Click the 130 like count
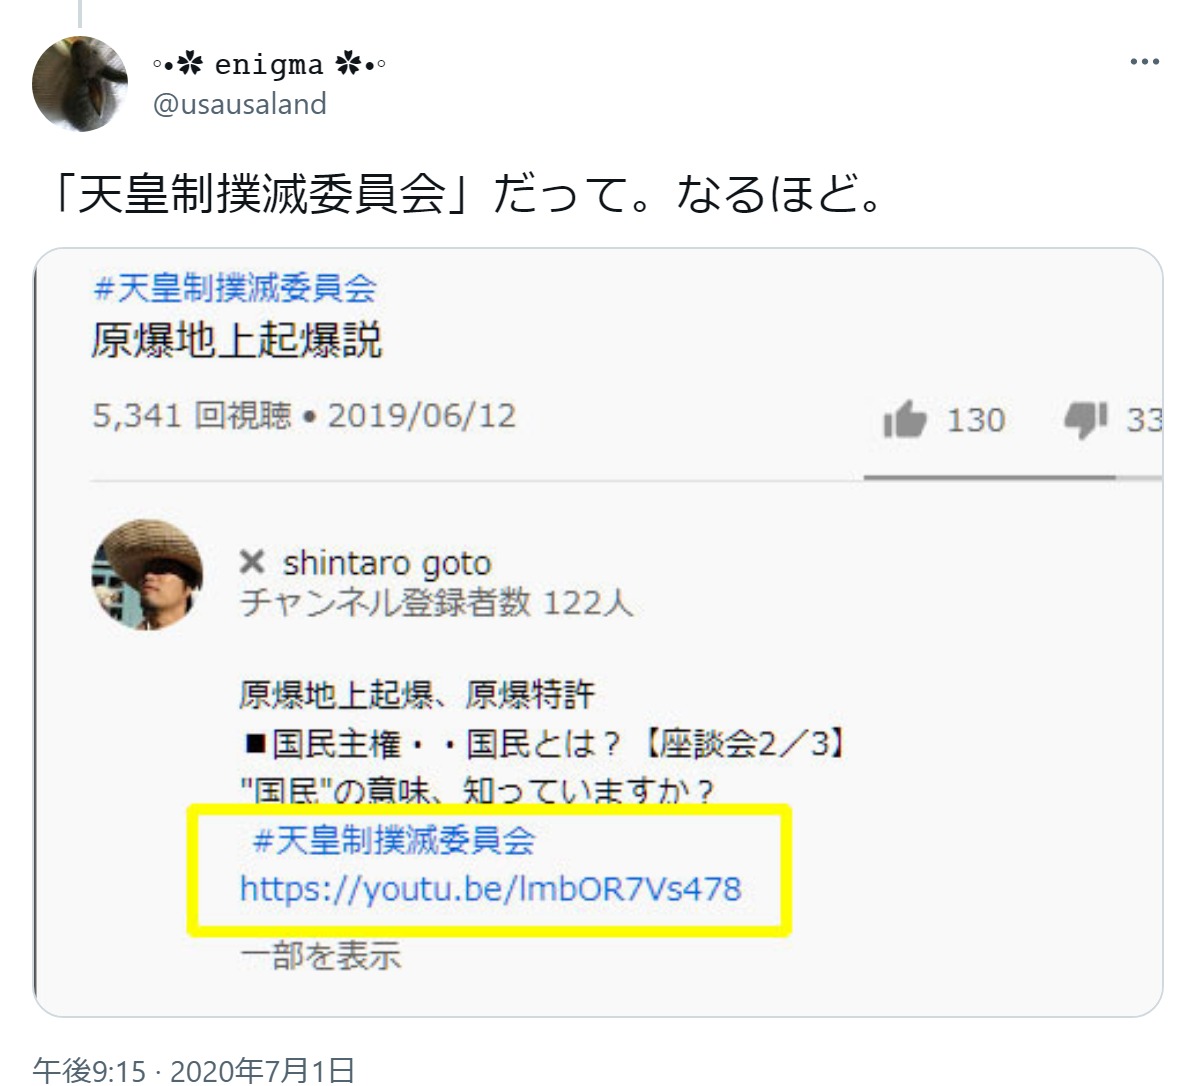Screen dimensions: 1184x1086 (976, 420)
